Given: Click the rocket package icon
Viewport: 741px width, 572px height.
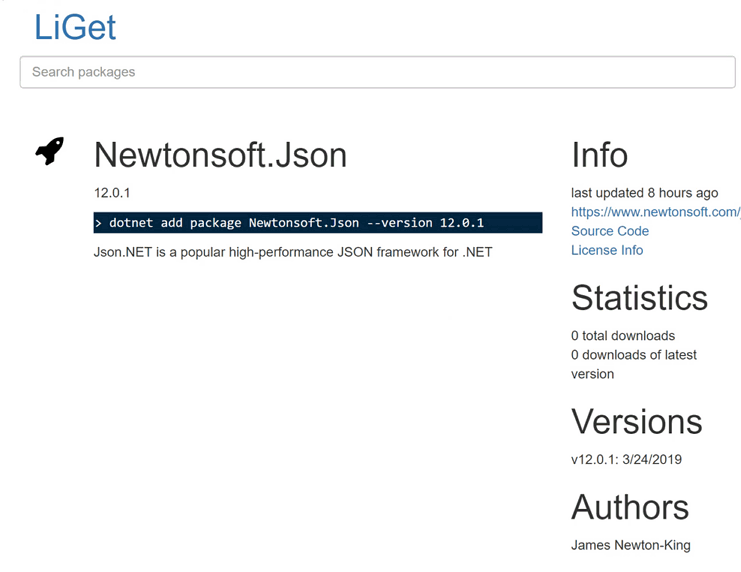Looking at the screenshot, I should (50, 151).
